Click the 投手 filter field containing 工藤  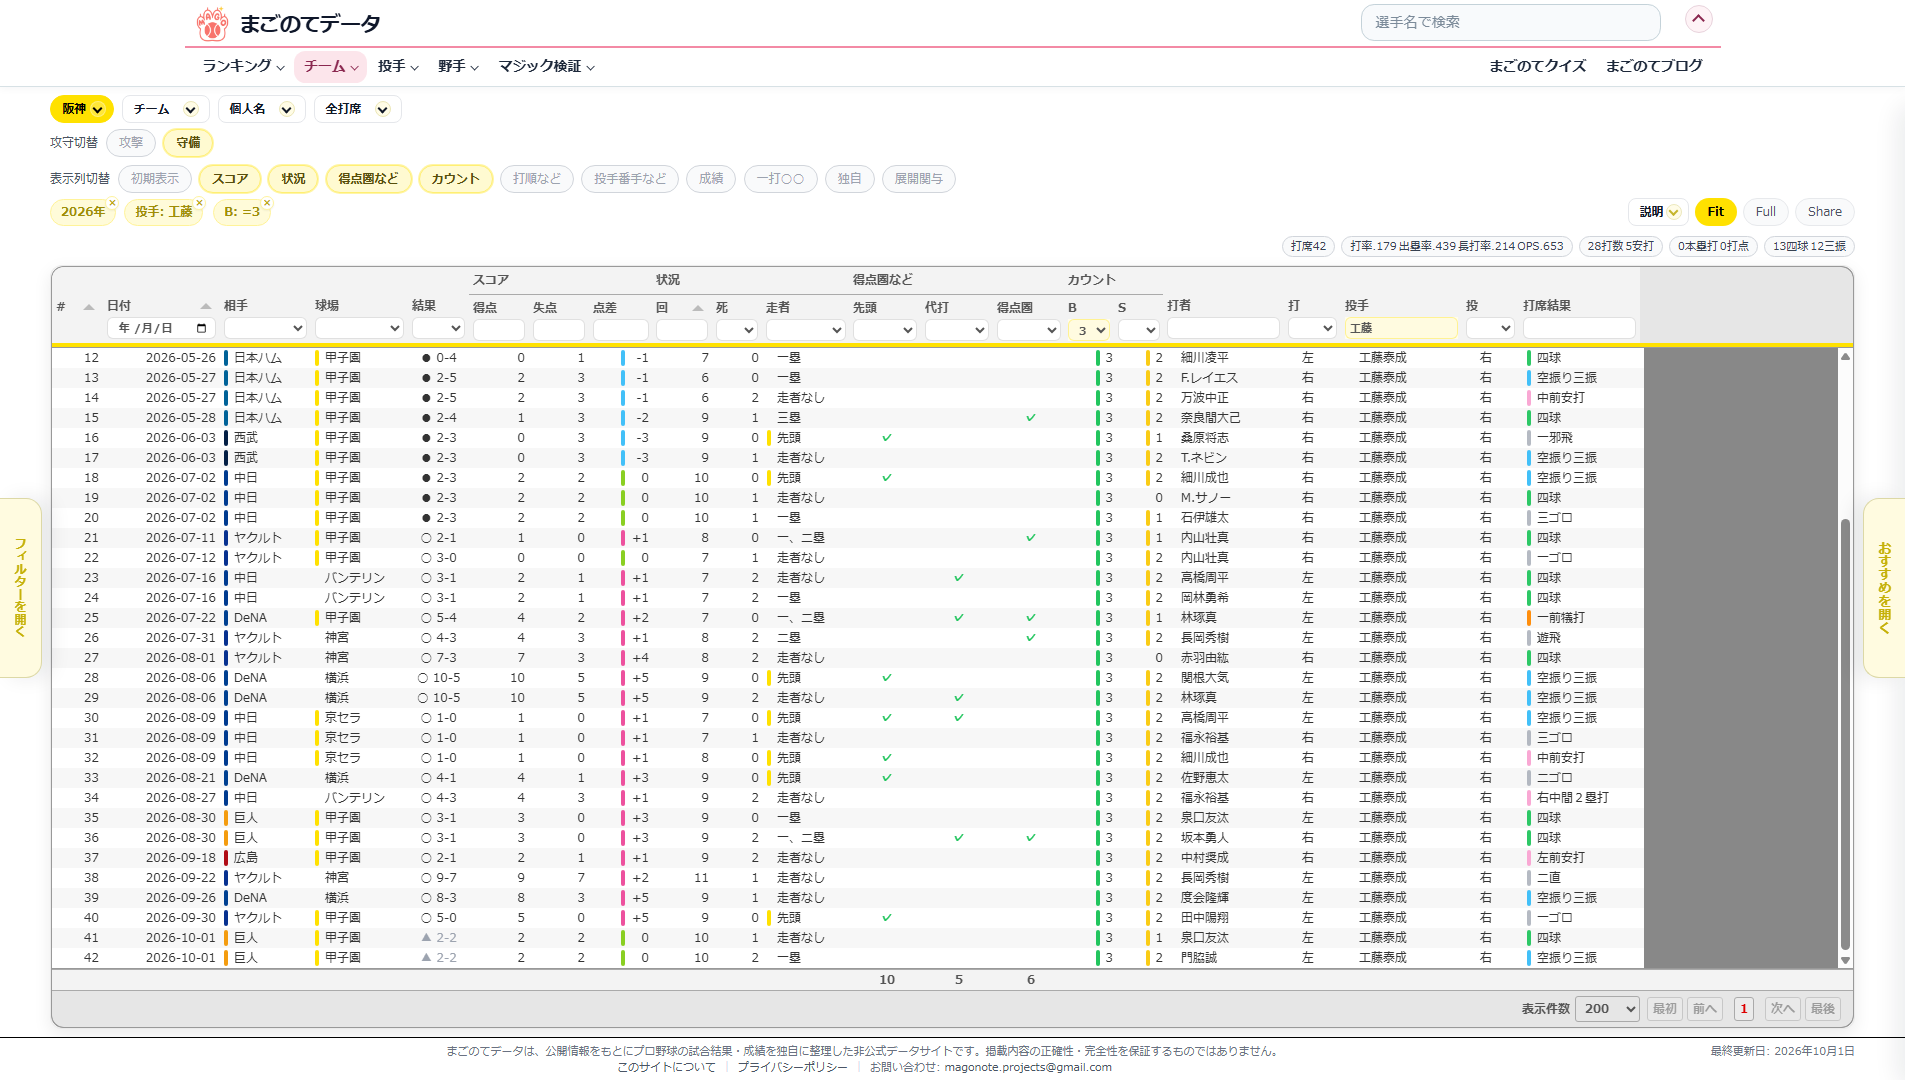tap(1401, 328)
